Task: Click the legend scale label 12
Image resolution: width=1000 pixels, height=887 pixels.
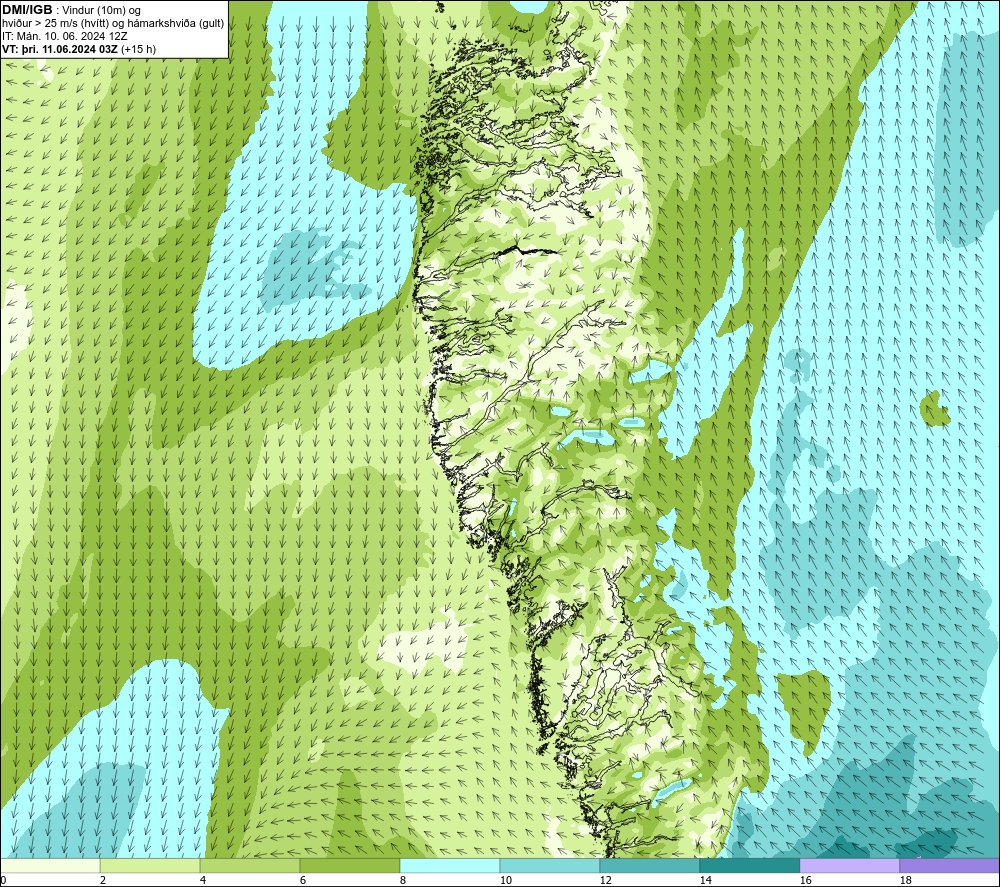Action: click(x=605, y=880)
